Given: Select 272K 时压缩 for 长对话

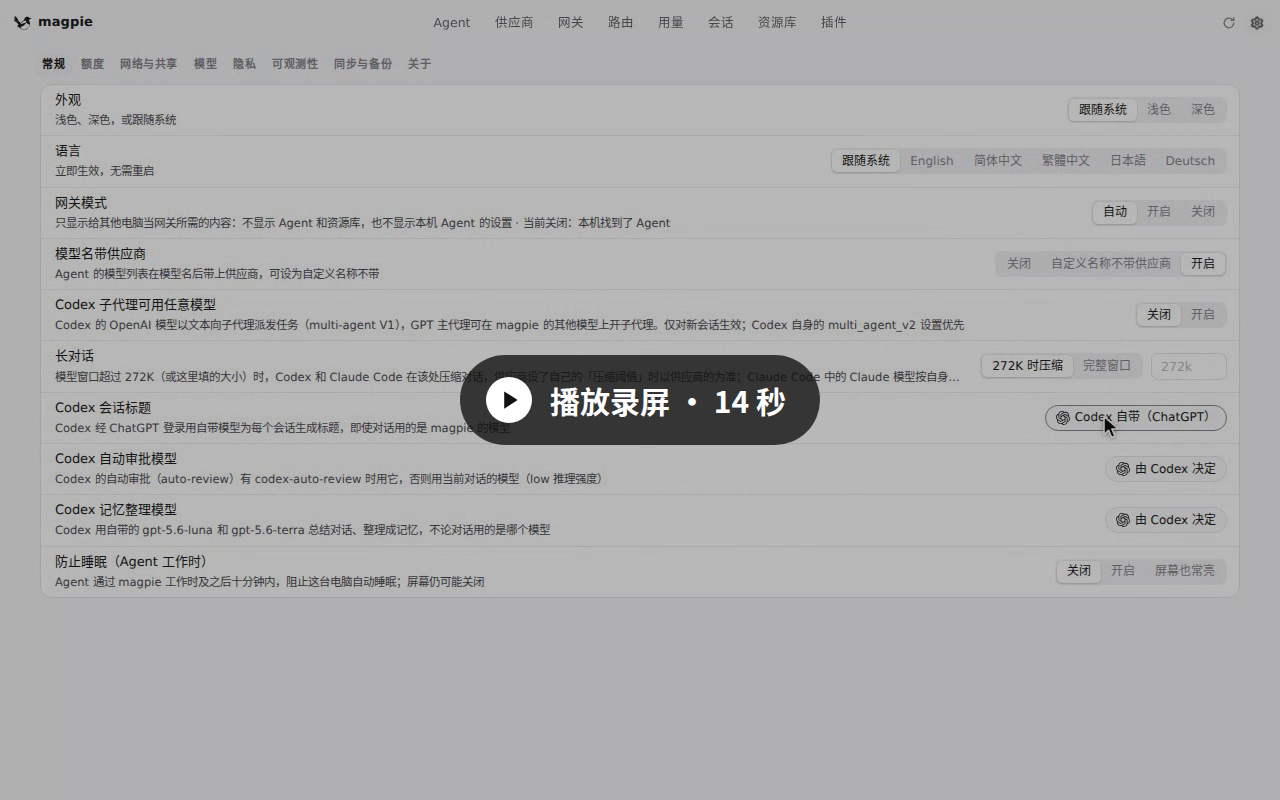Looking at the screenshot, I should [x=1028, y=365].
